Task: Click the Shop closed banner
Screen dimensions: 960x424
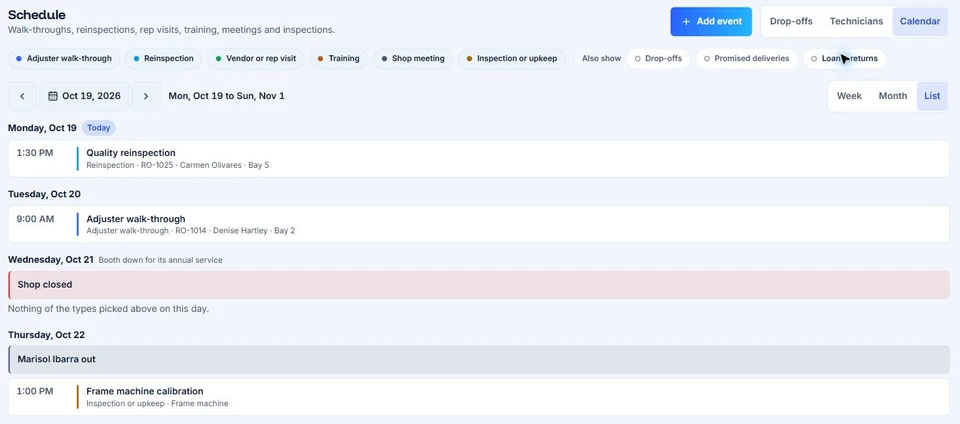Action: 479,285
